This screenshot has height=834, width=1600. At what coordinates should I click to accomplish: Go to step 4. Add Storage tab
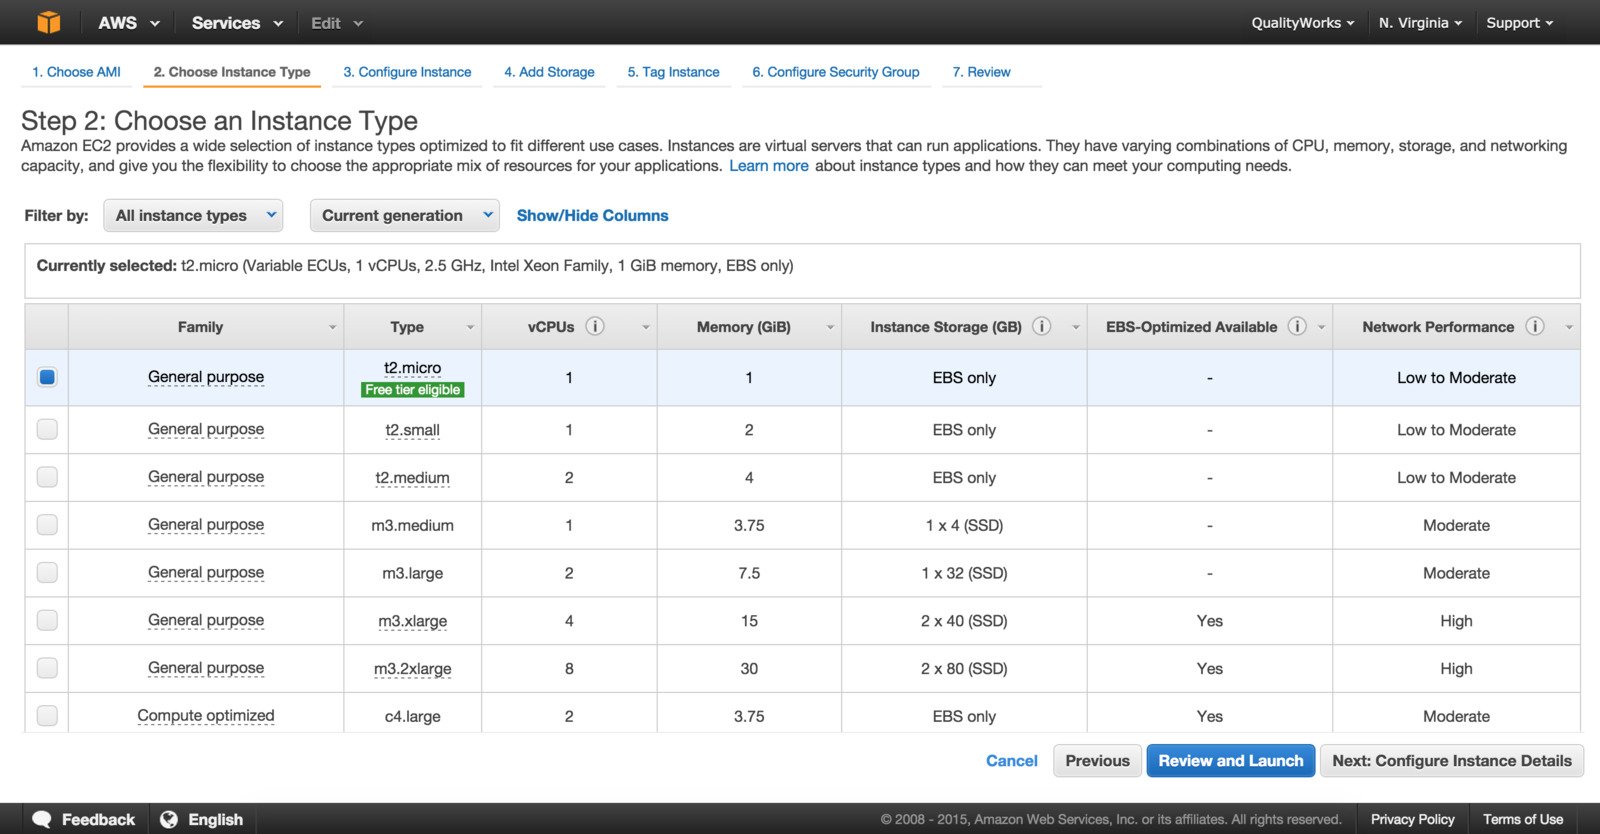point(549,72)
